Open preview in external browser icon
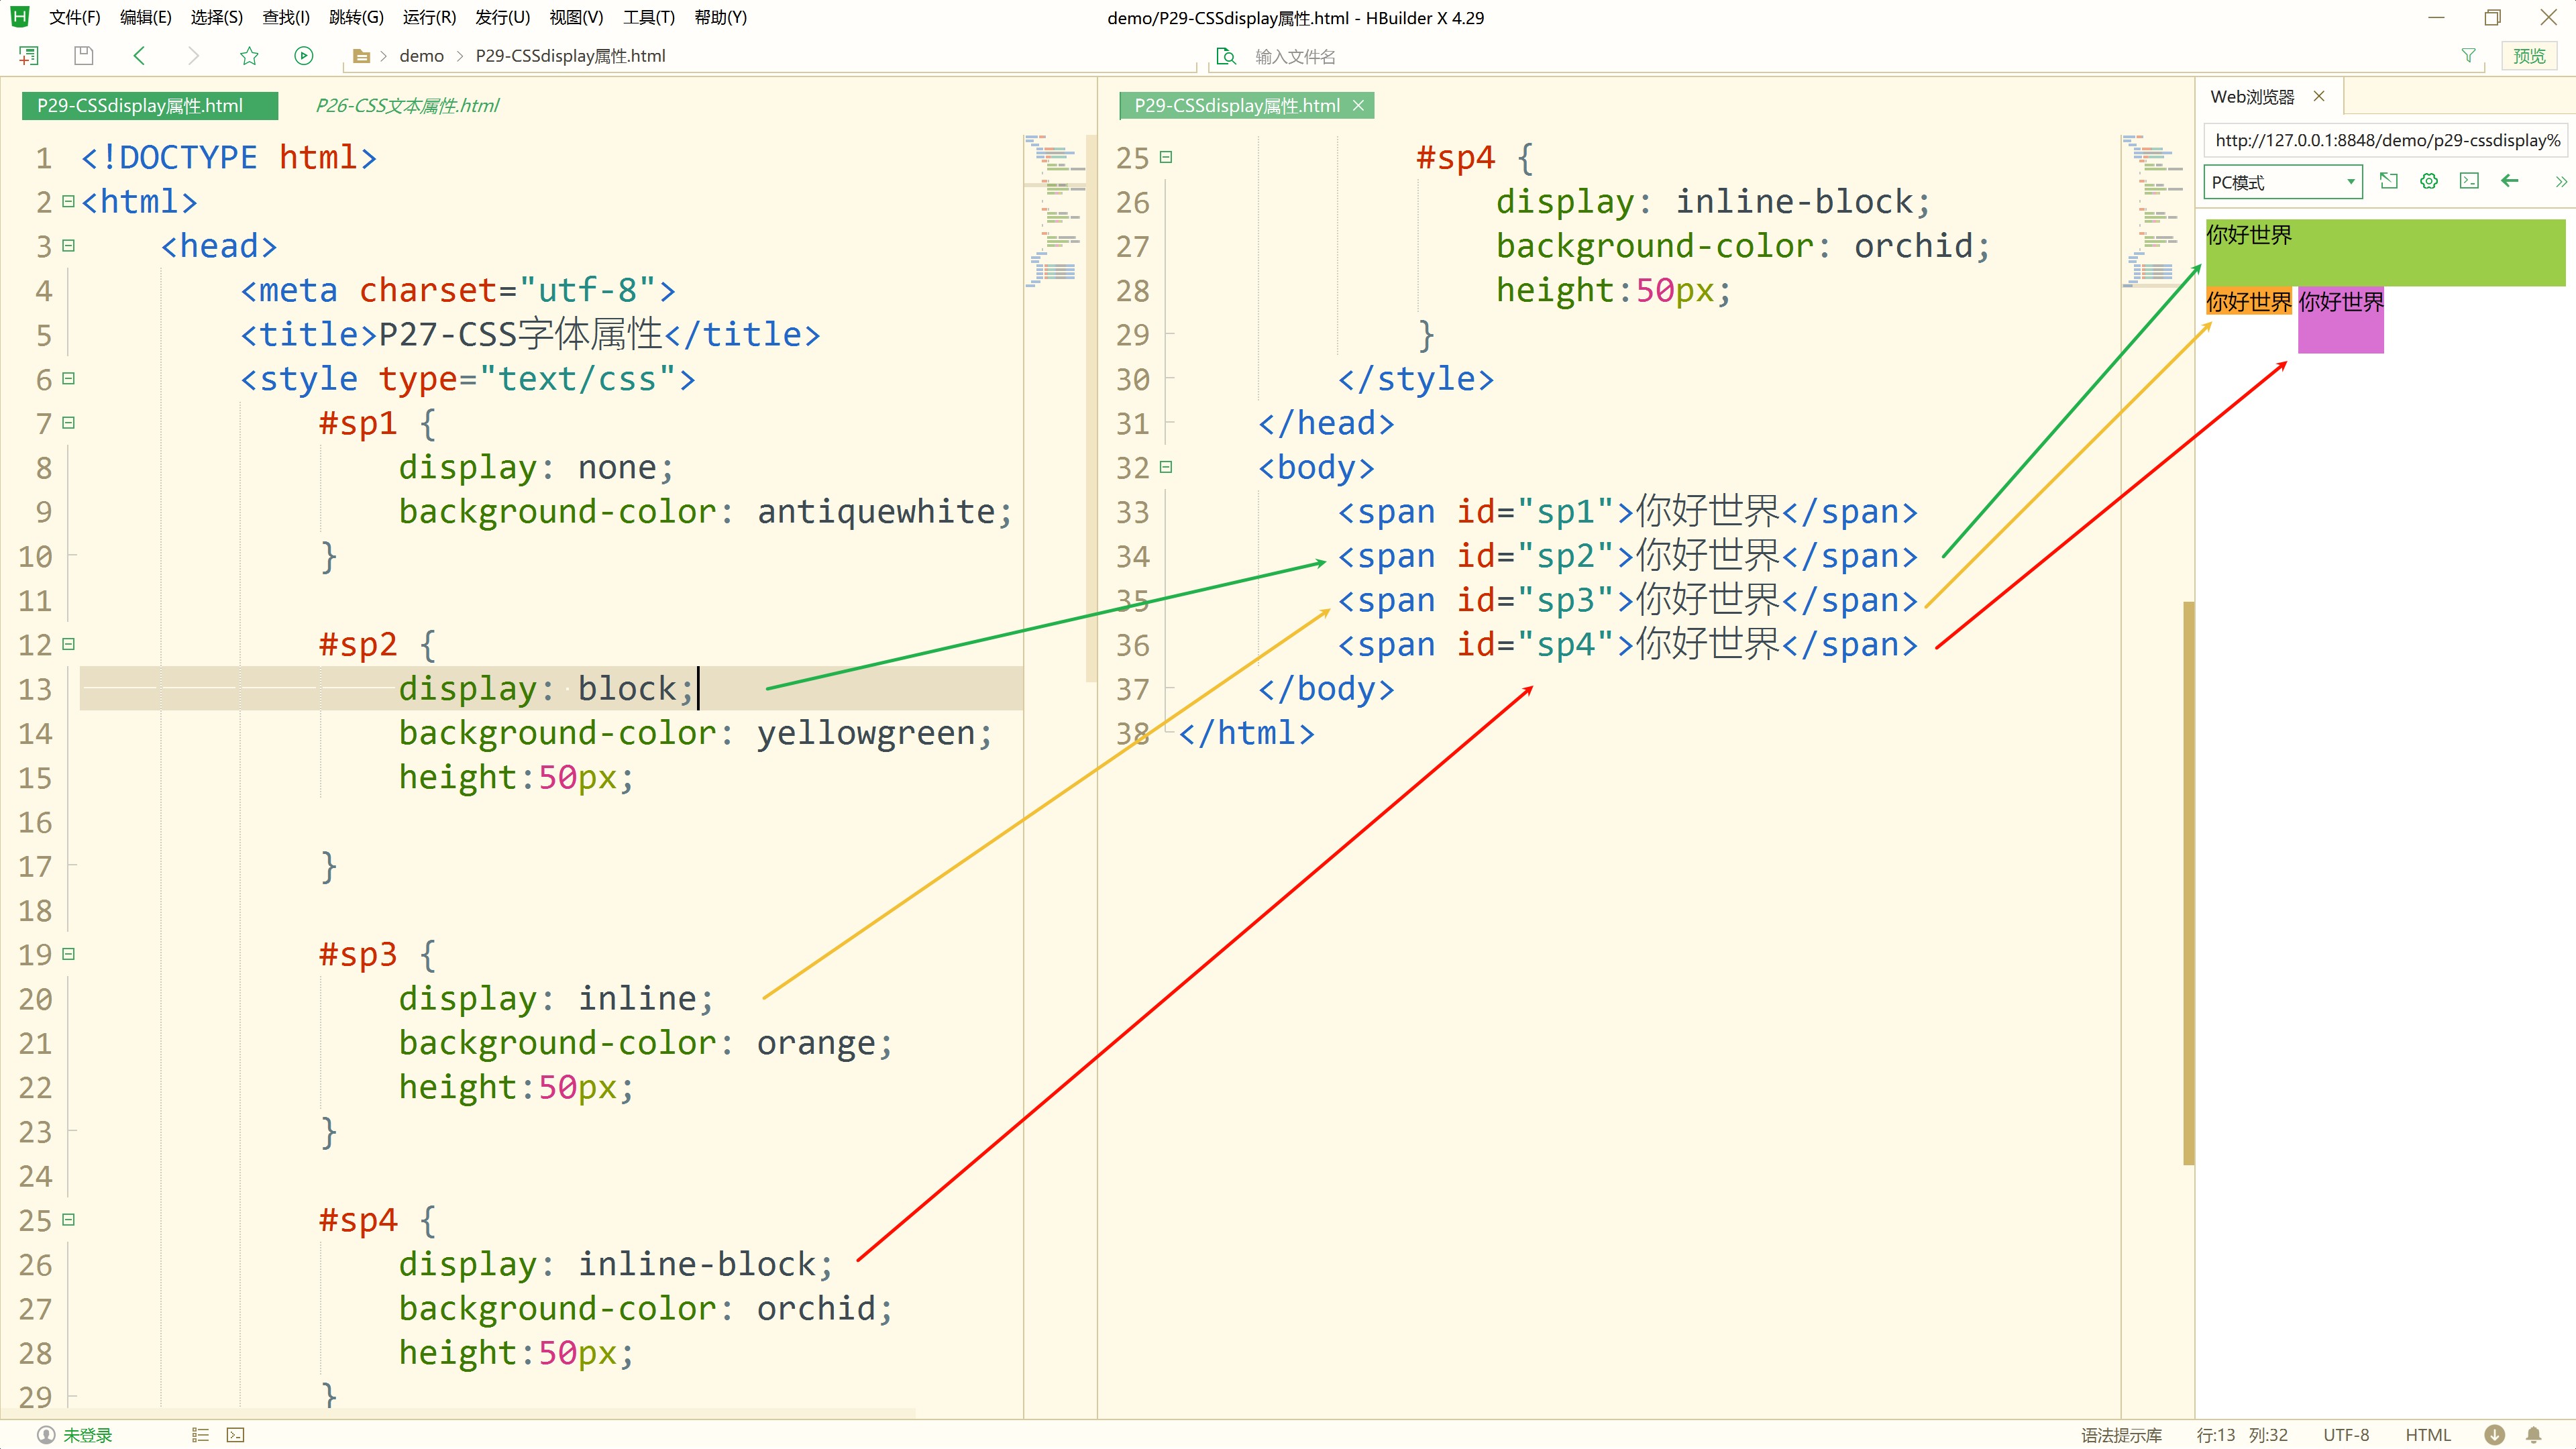2576x1449 pixels. tap(2389, 181)
